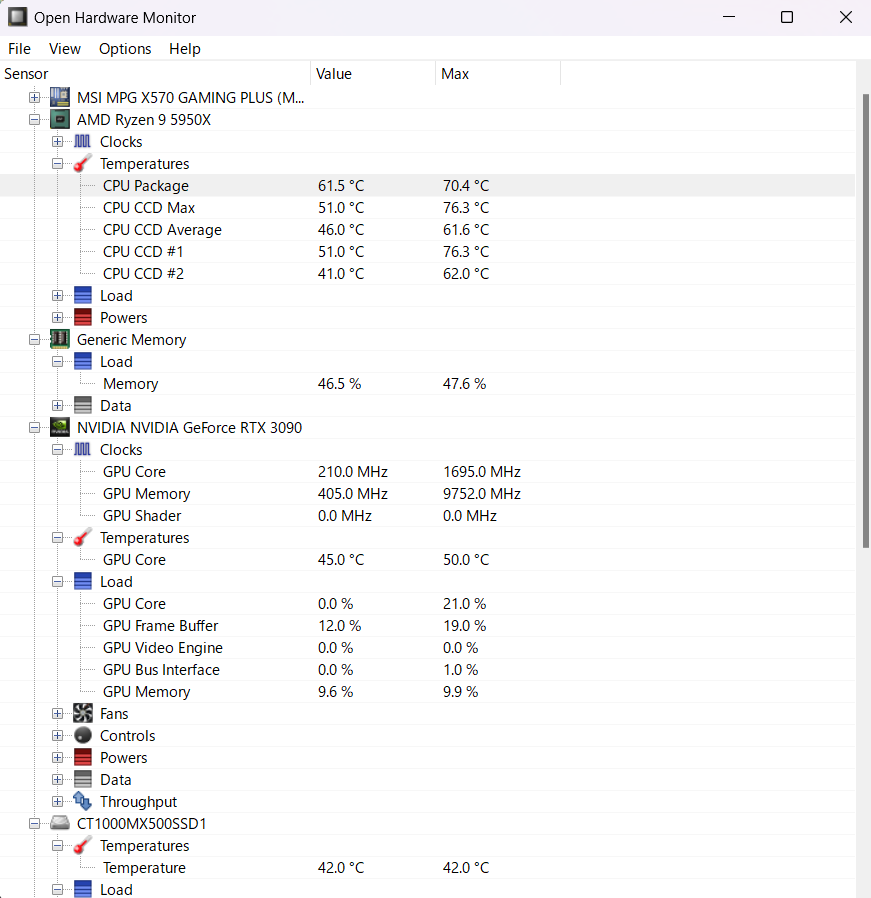Image resolution: width=871 pixels, height=898 pixels.
Task: Expand the CPU Powers node
Action: [57, 317]
